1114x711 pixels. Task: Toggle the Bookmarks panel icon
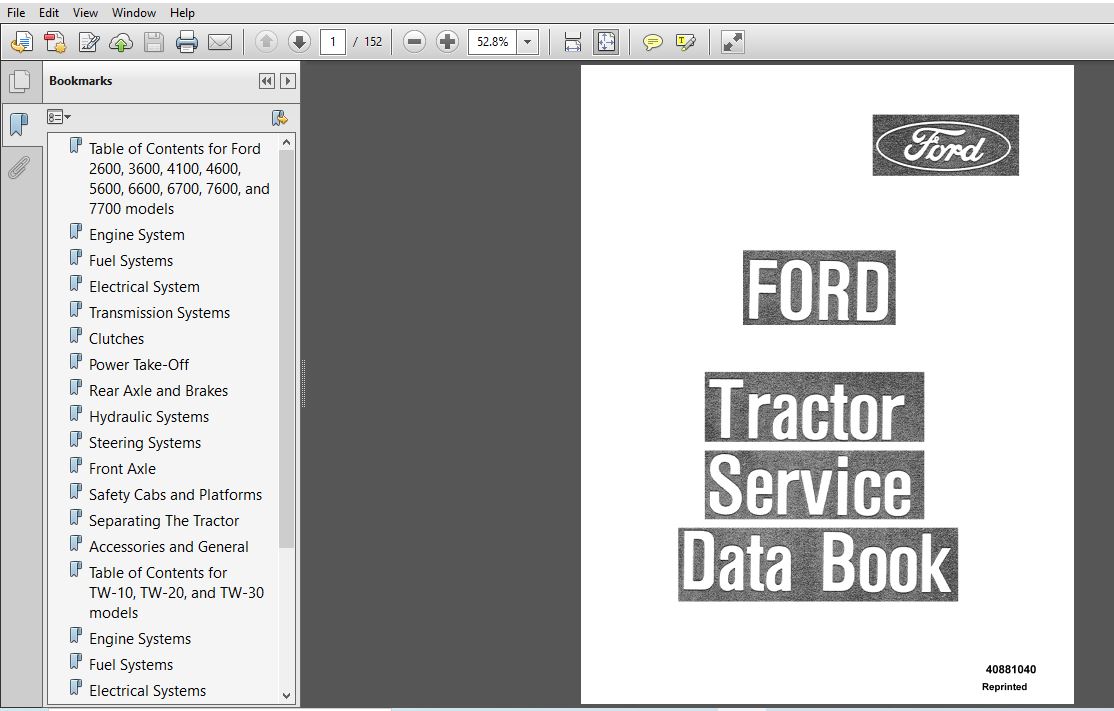point(19,124)
